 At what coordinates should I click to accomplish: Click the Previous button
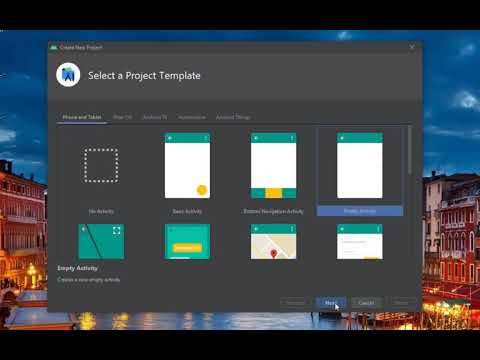pos(295,303)
